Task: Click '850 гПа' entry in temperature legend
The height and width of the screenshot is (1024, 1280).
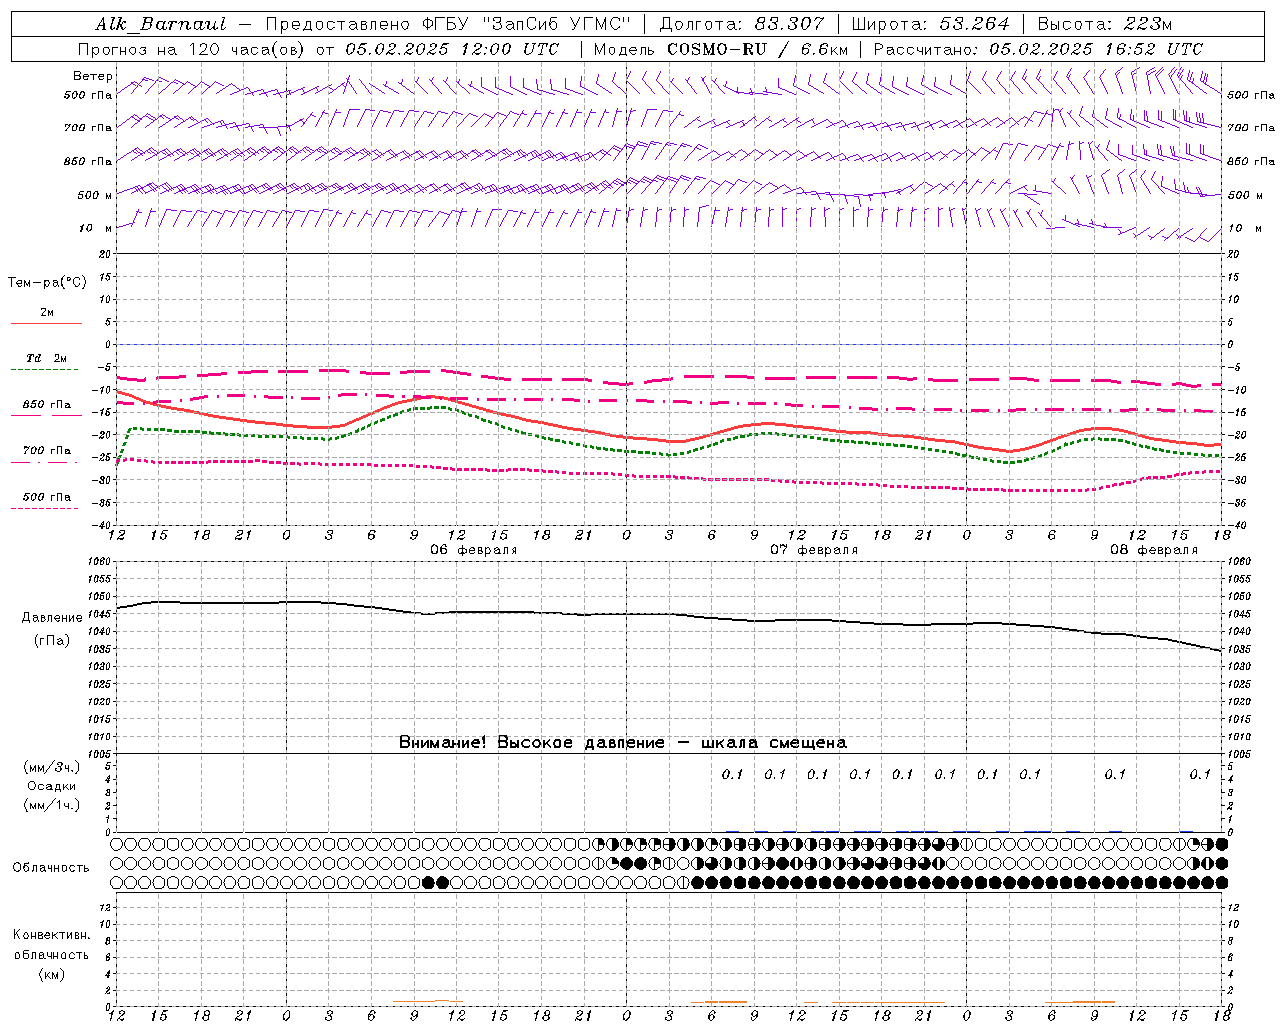Action: (47, 405)
